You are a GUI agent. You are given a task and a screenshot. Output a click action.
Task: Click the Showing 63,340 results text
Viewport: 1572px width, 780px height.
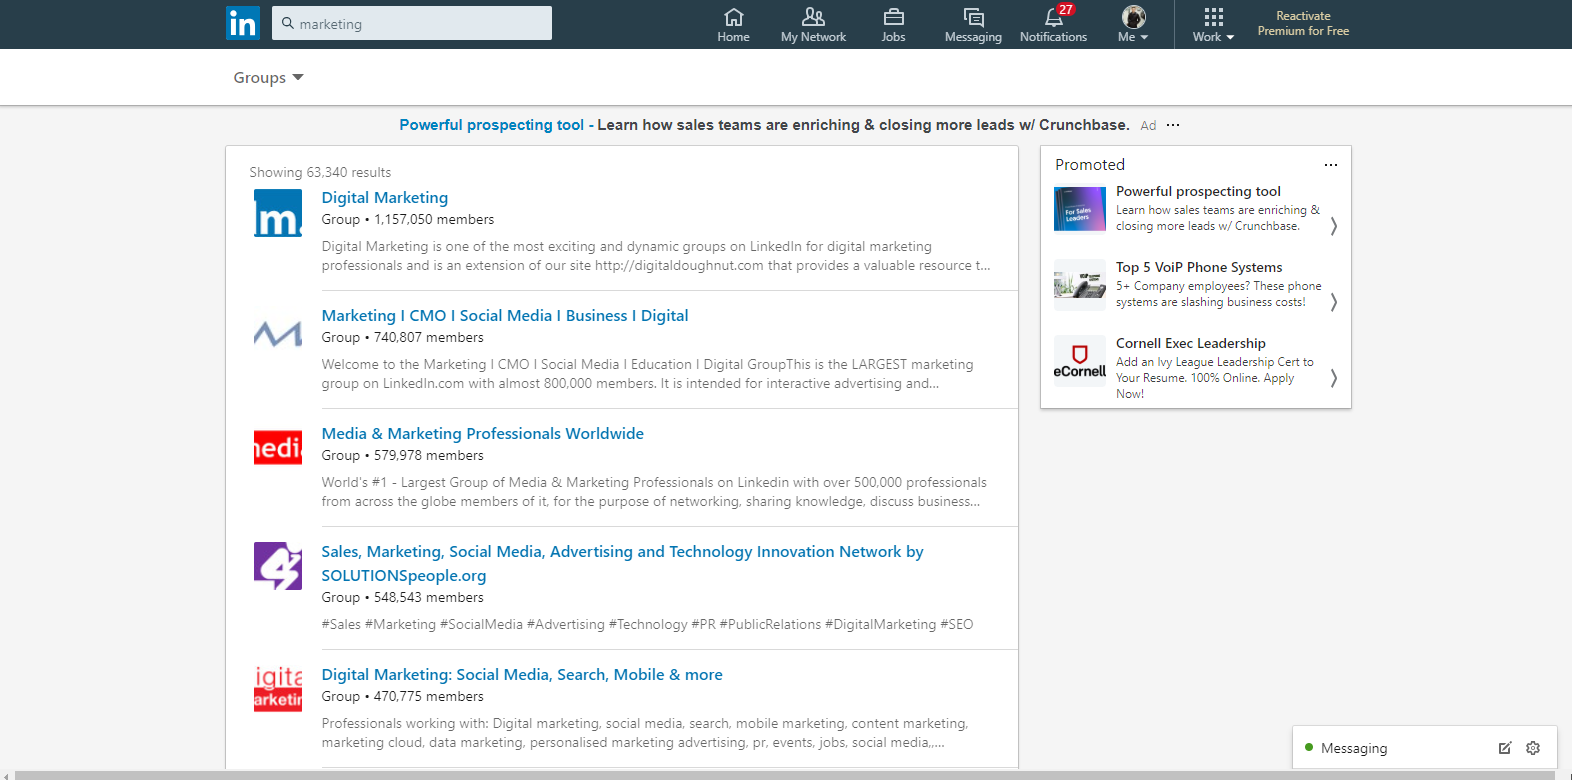click(320, 172)
